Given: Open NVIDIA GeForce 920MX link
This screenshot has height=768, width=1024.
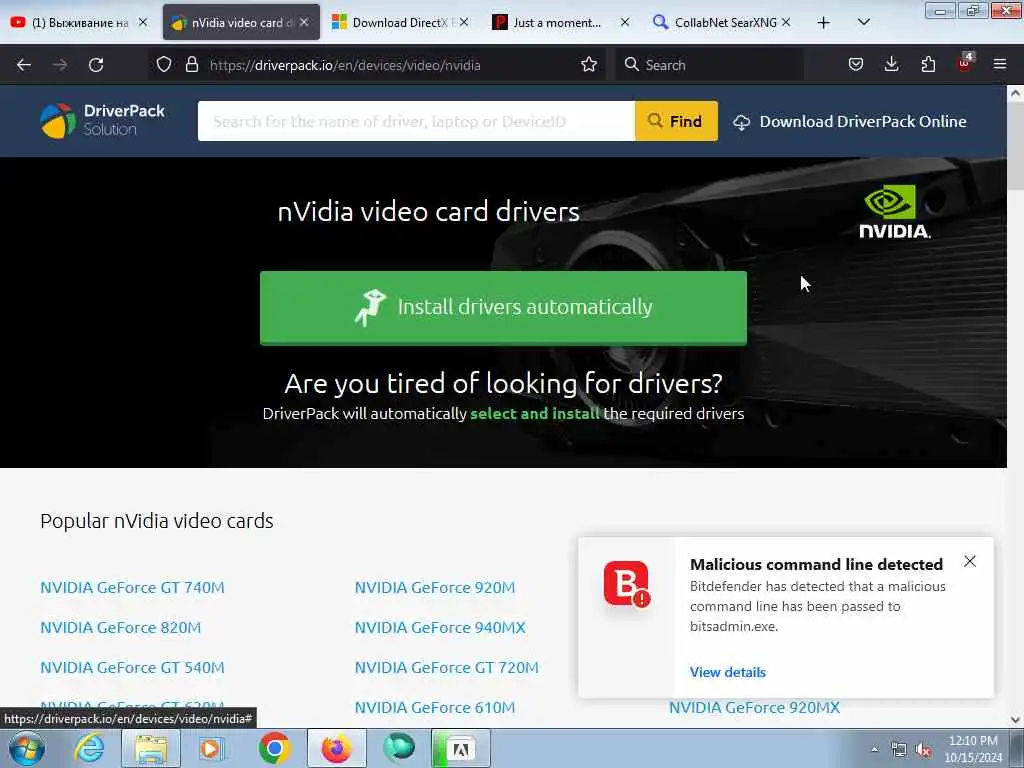Looking at the screenshot, I should click(x=754, y=707).
